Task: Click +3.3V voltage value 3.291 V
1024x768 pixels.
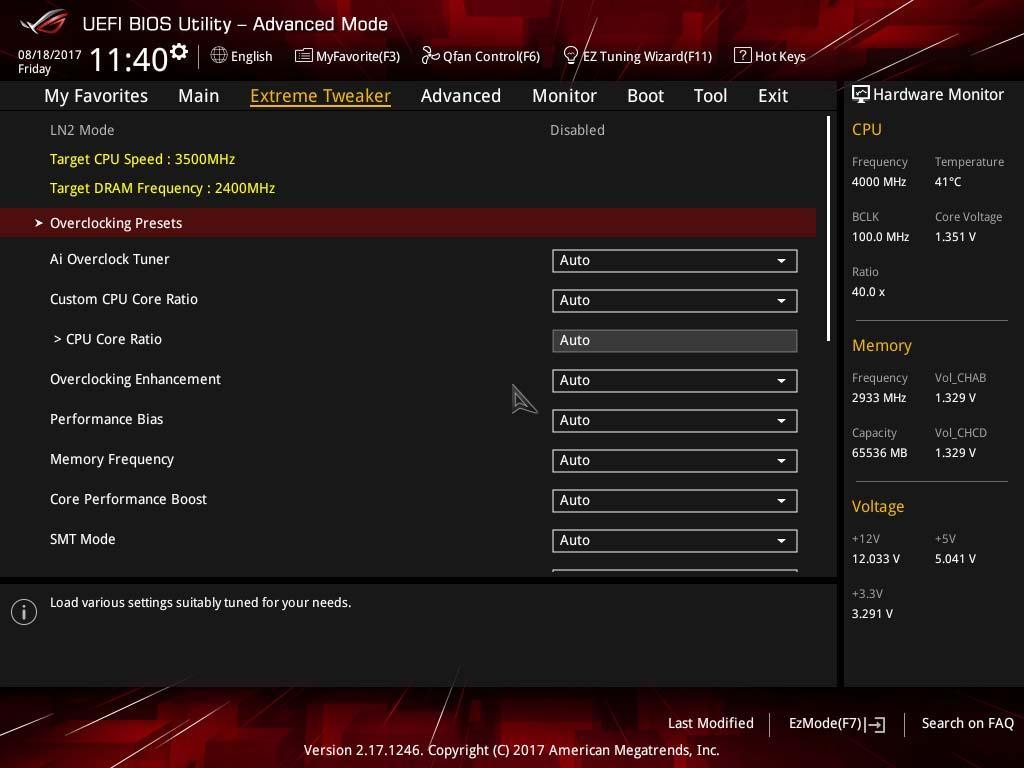Action: (872, 614)
